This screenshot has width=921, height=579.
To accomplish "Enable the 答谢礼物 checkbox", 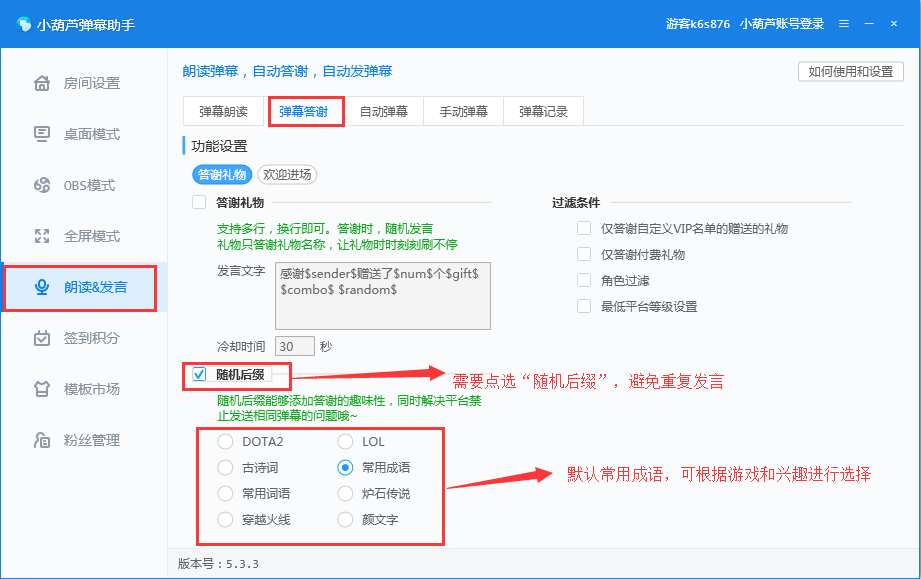I will (199, 203).
